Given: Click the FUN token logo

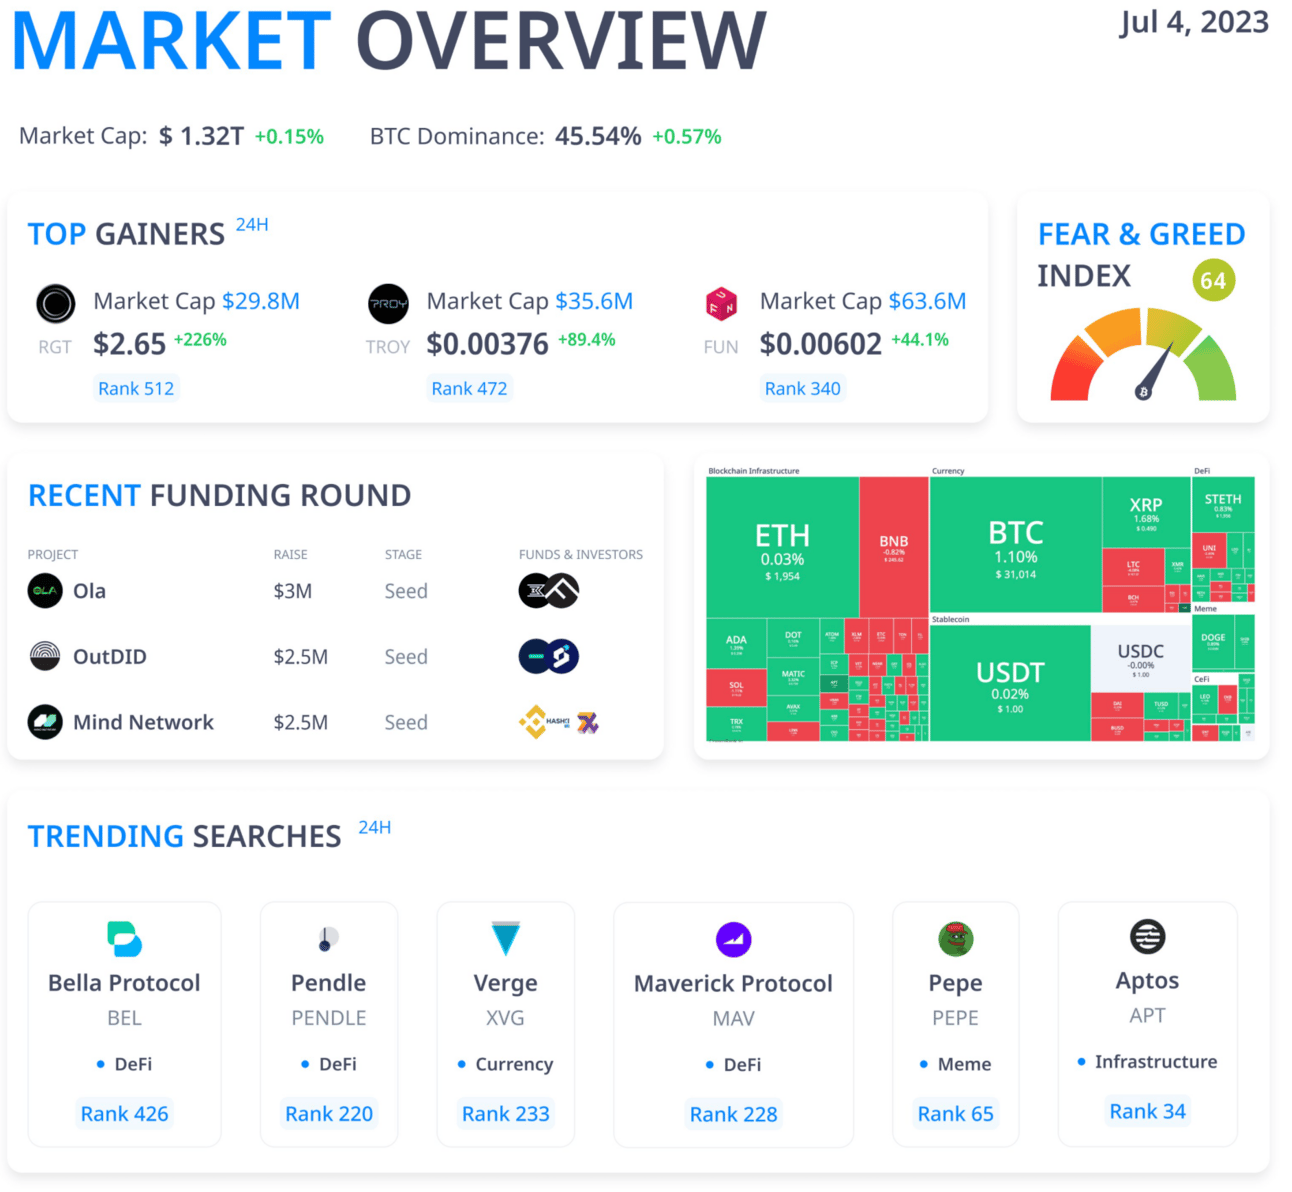Looking at the screenshot, I should (721, 303).
